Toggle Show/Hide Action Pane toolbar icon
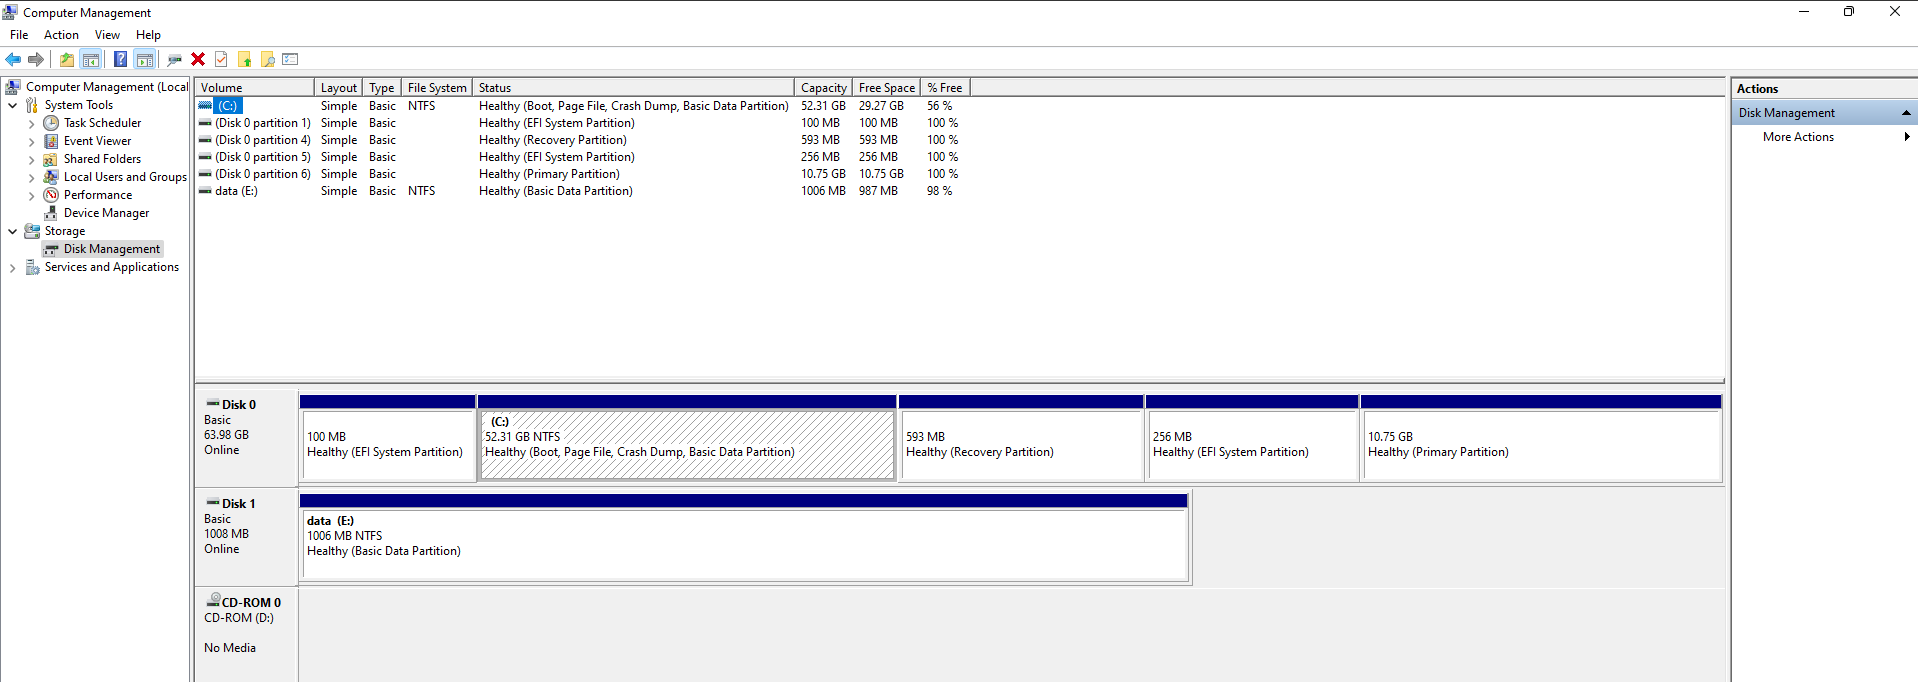Image resolution: width=1918 pixels, height=682 pixels. point(145,60)
